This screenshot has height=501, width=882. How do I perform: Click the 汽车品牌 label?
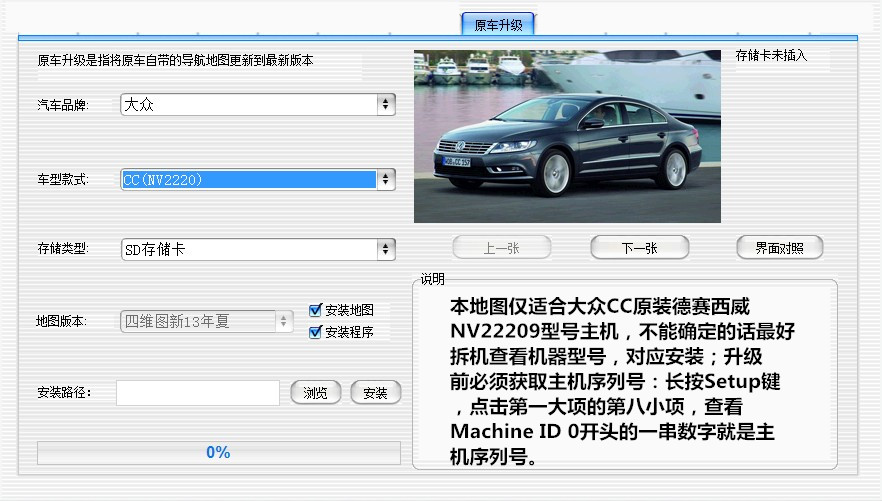(63, 105)
